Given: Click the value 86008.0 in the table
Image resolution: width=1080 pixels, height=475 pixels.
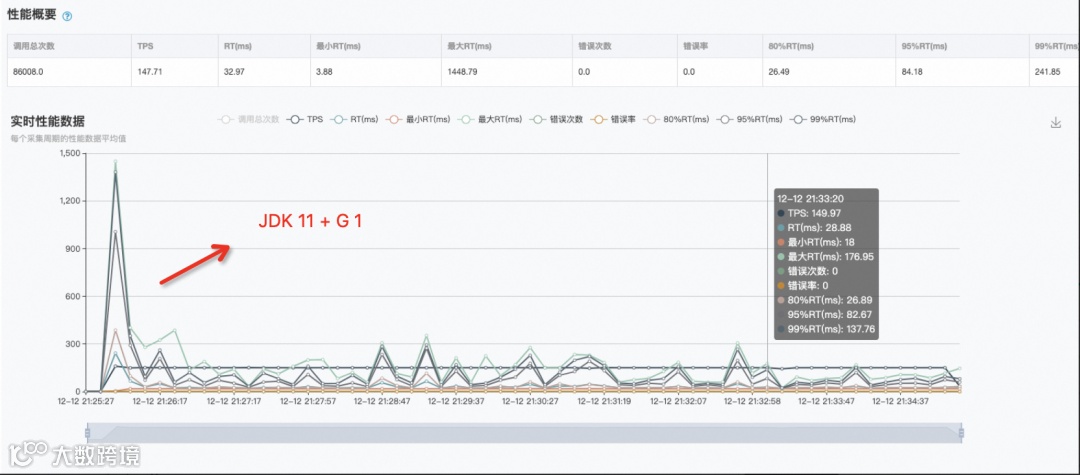Looking at the screenshot, I should [28, 71].
